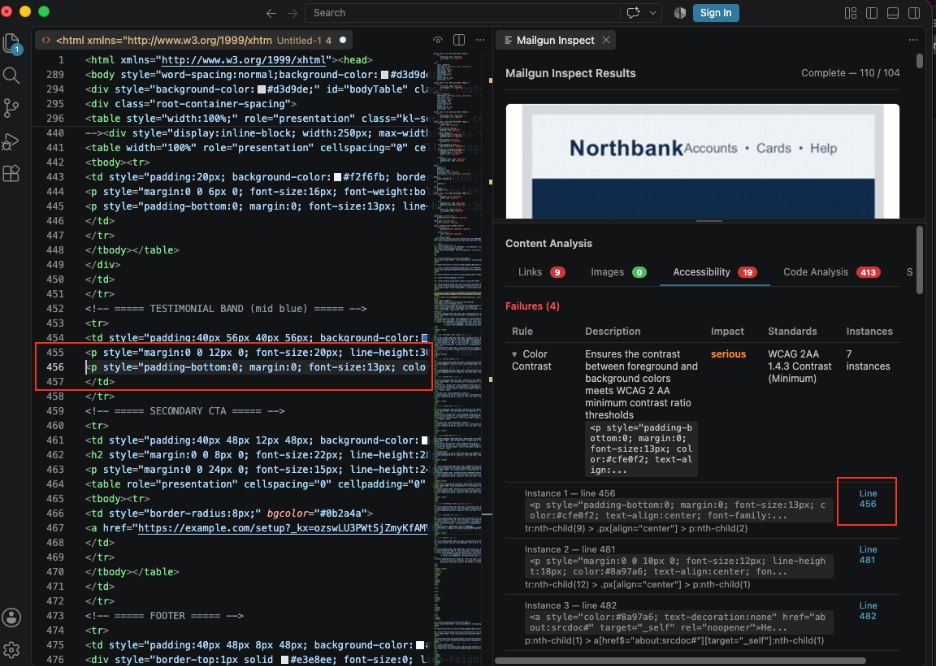The image size is (936, 666).
Task: Open the chat icon in title bar
Action: [x=633, y=13]
